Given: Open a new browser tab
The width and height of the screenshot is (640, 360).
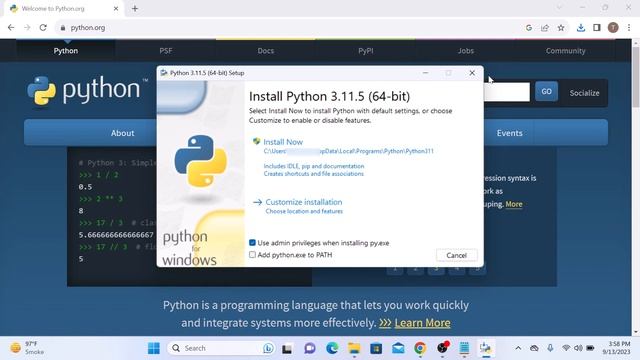Looking at the screenshot, I should [x=135, y=8].
